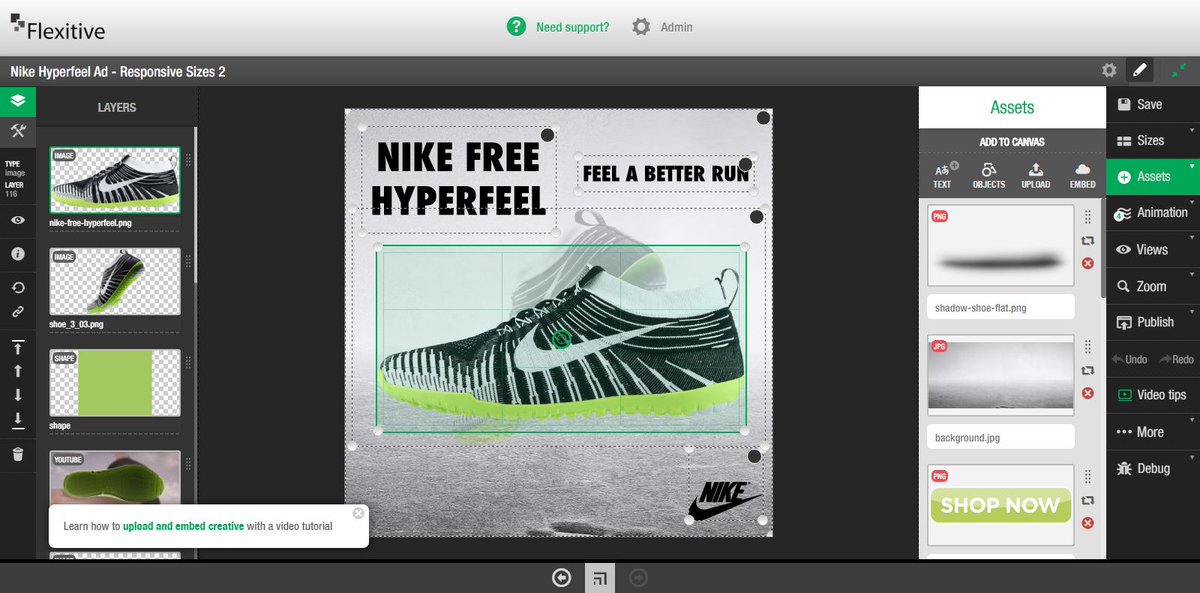Go to previous size arrow at bottom
This screenshot has height=593, width=1200.
561,577
